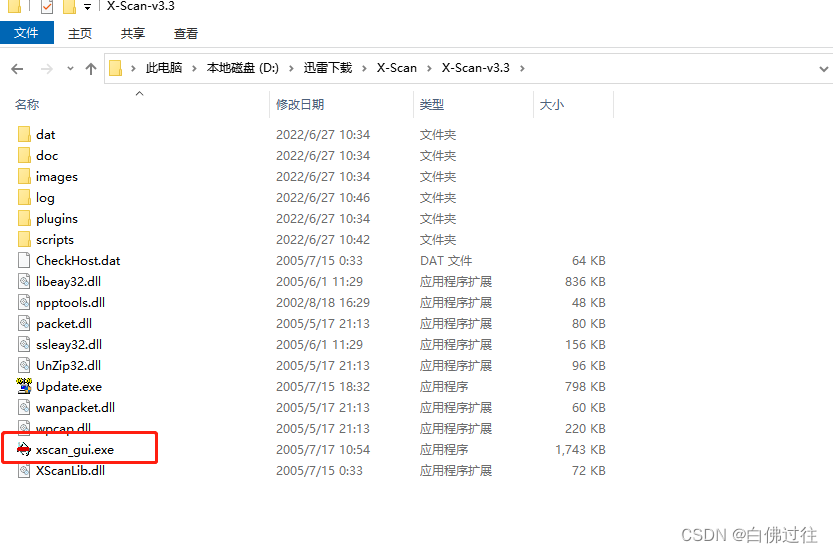The height and width of the screenshot is (553, 833).
Task: Expand chevron after 迅雷下载 breadcrumb
Action: coord(364,68)
